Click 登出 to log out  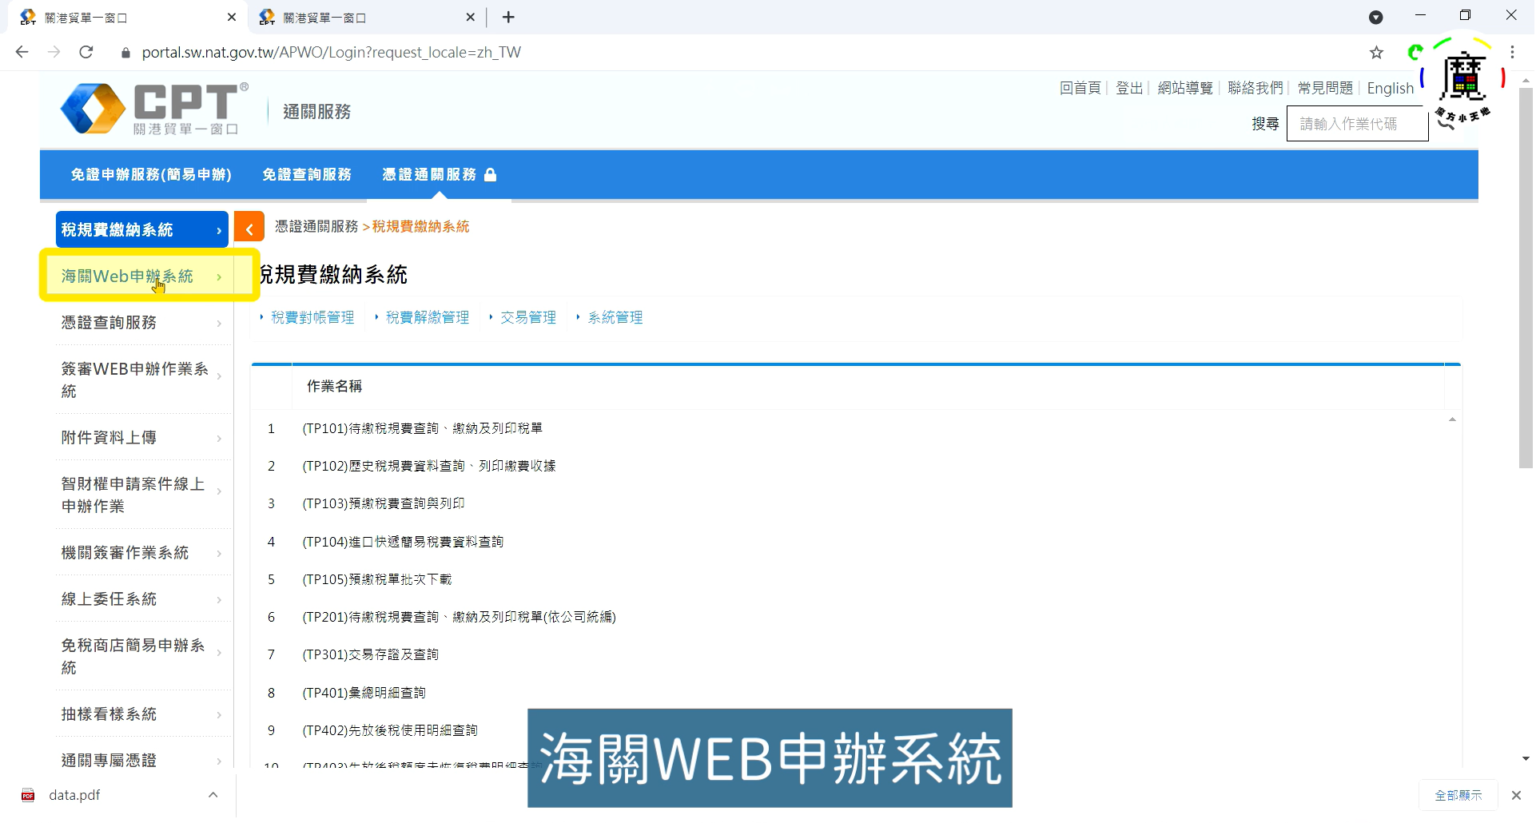click(1129, 88)
